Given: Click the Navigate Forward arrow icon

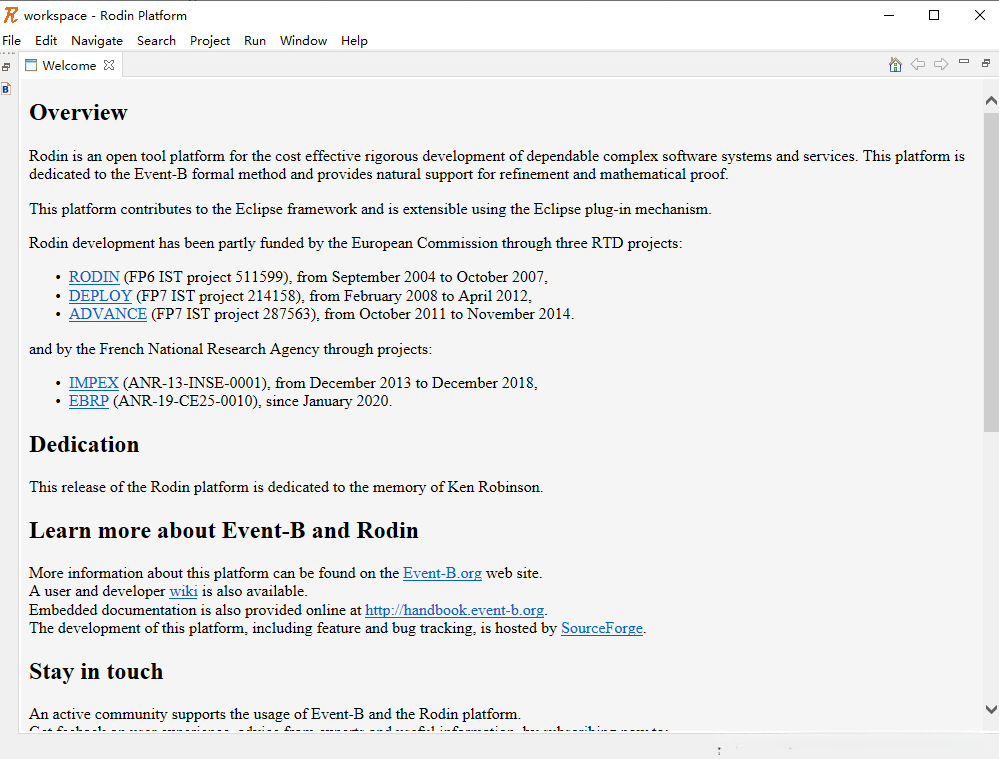Looking at the screenshot, I should 941,65.
